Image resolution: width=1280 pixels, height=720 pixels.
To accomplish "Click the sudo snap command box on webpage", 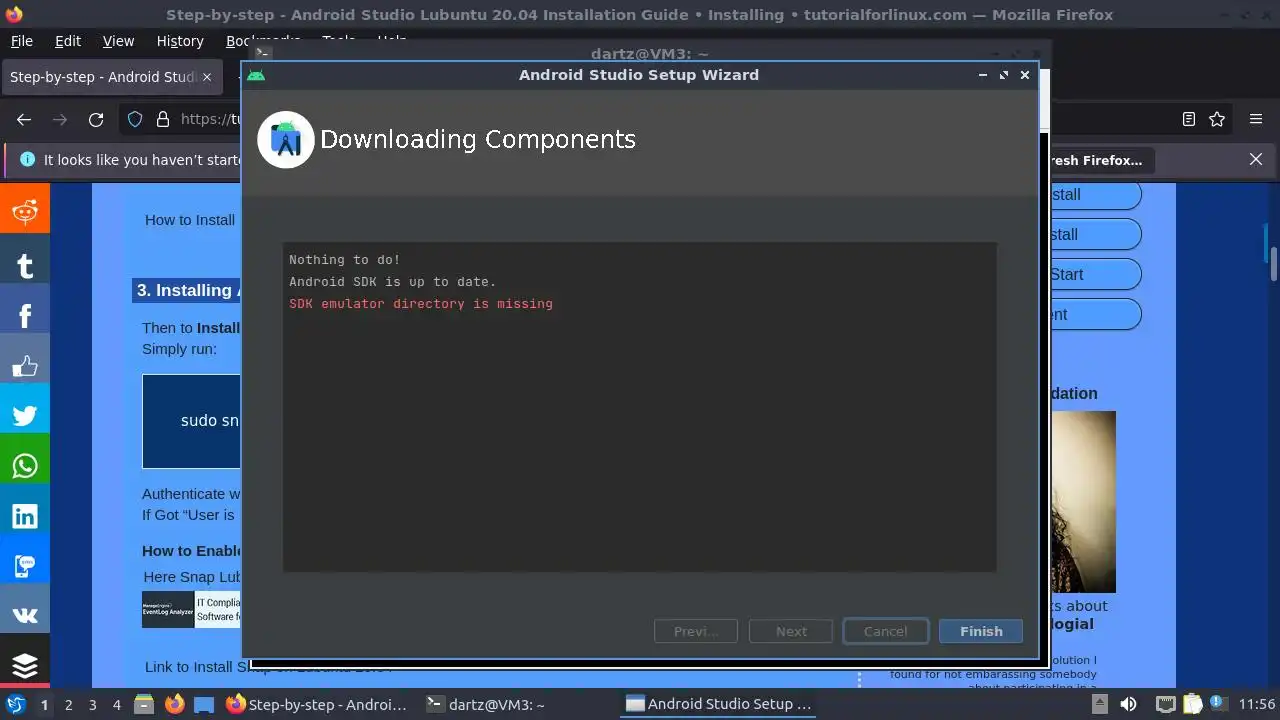I will [x=191, y=421].
